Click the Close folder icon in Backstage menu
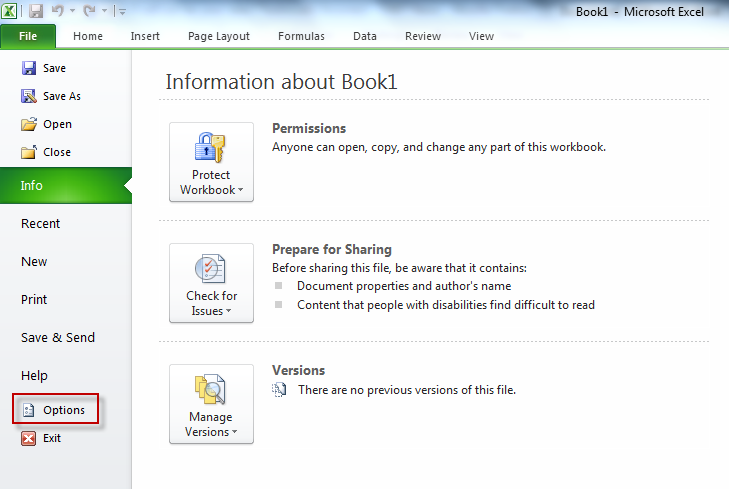The width and height of the screenshot is (729, 489). (x=29, y=152)
